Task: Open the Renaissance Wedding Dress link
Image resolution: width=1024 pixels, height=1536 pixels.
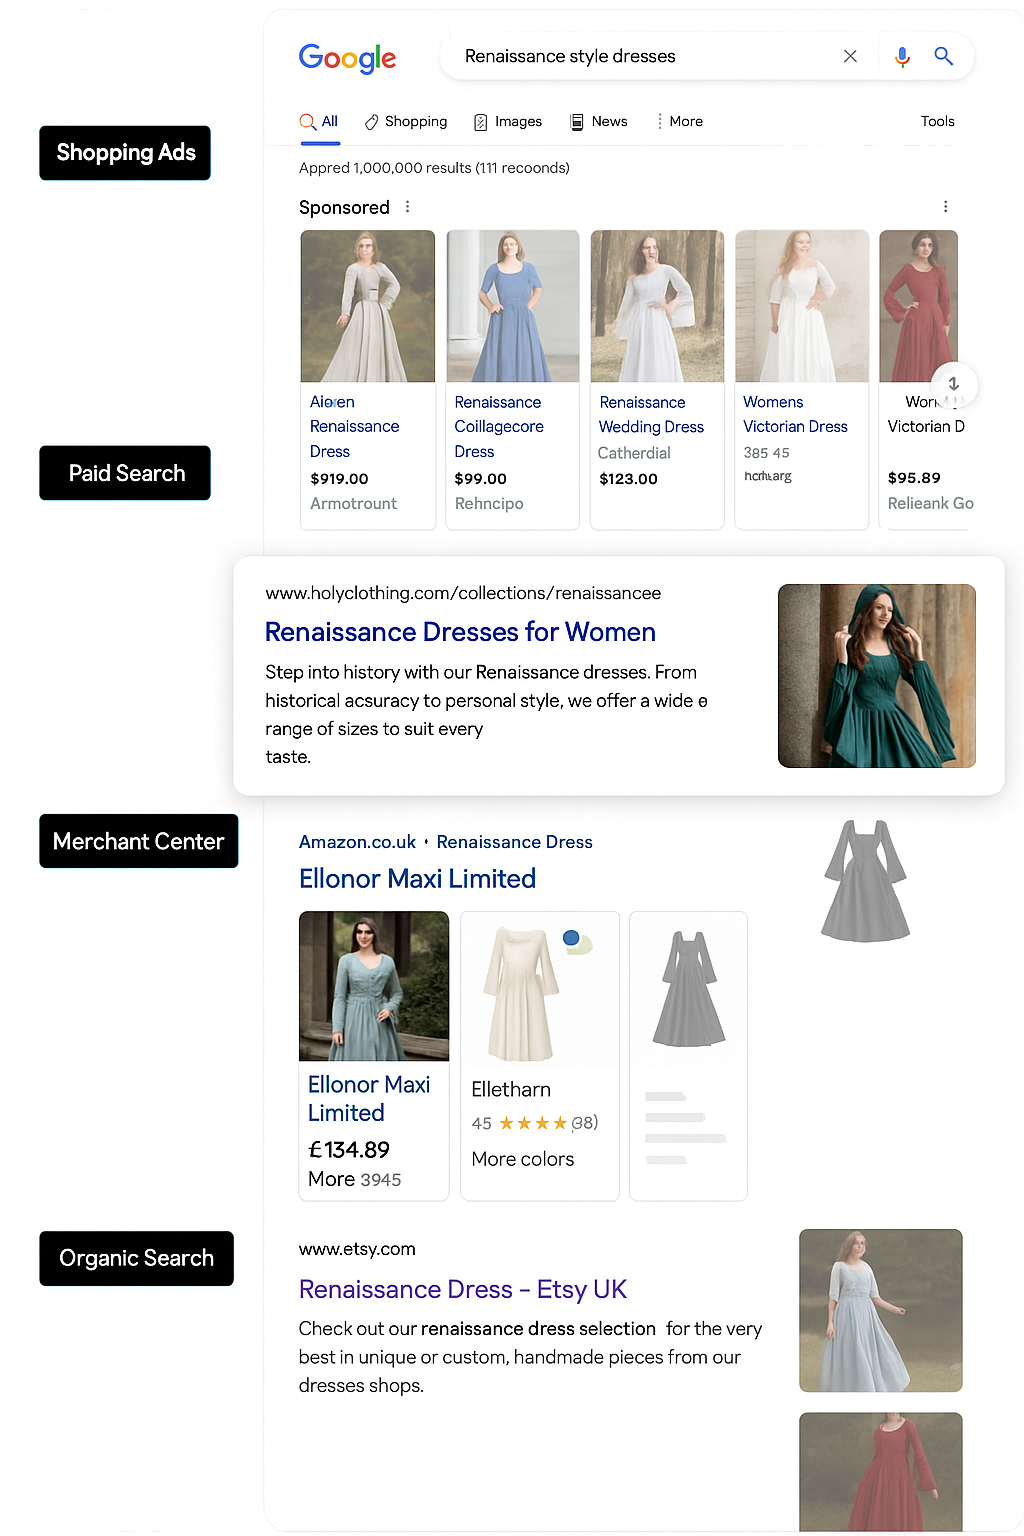Action: pos(651,414)
